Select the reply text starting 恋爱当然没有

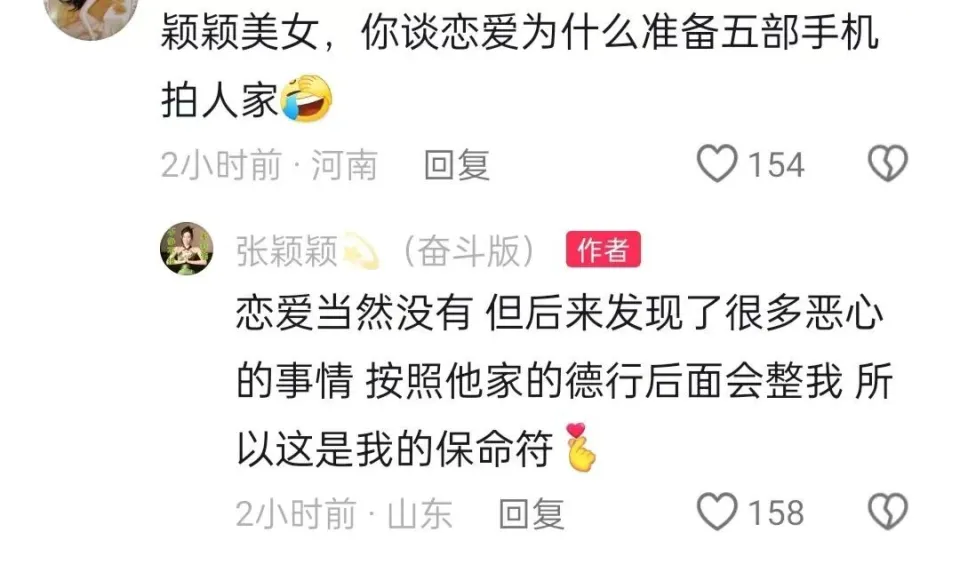tap(564, 382)
